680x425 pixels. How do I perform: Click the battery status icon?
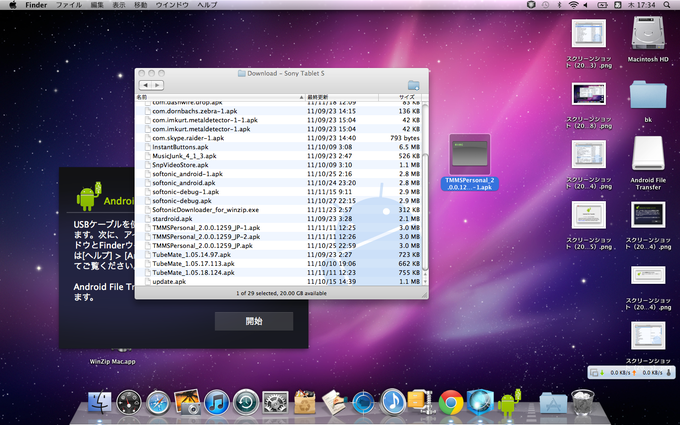coord(602,5)
